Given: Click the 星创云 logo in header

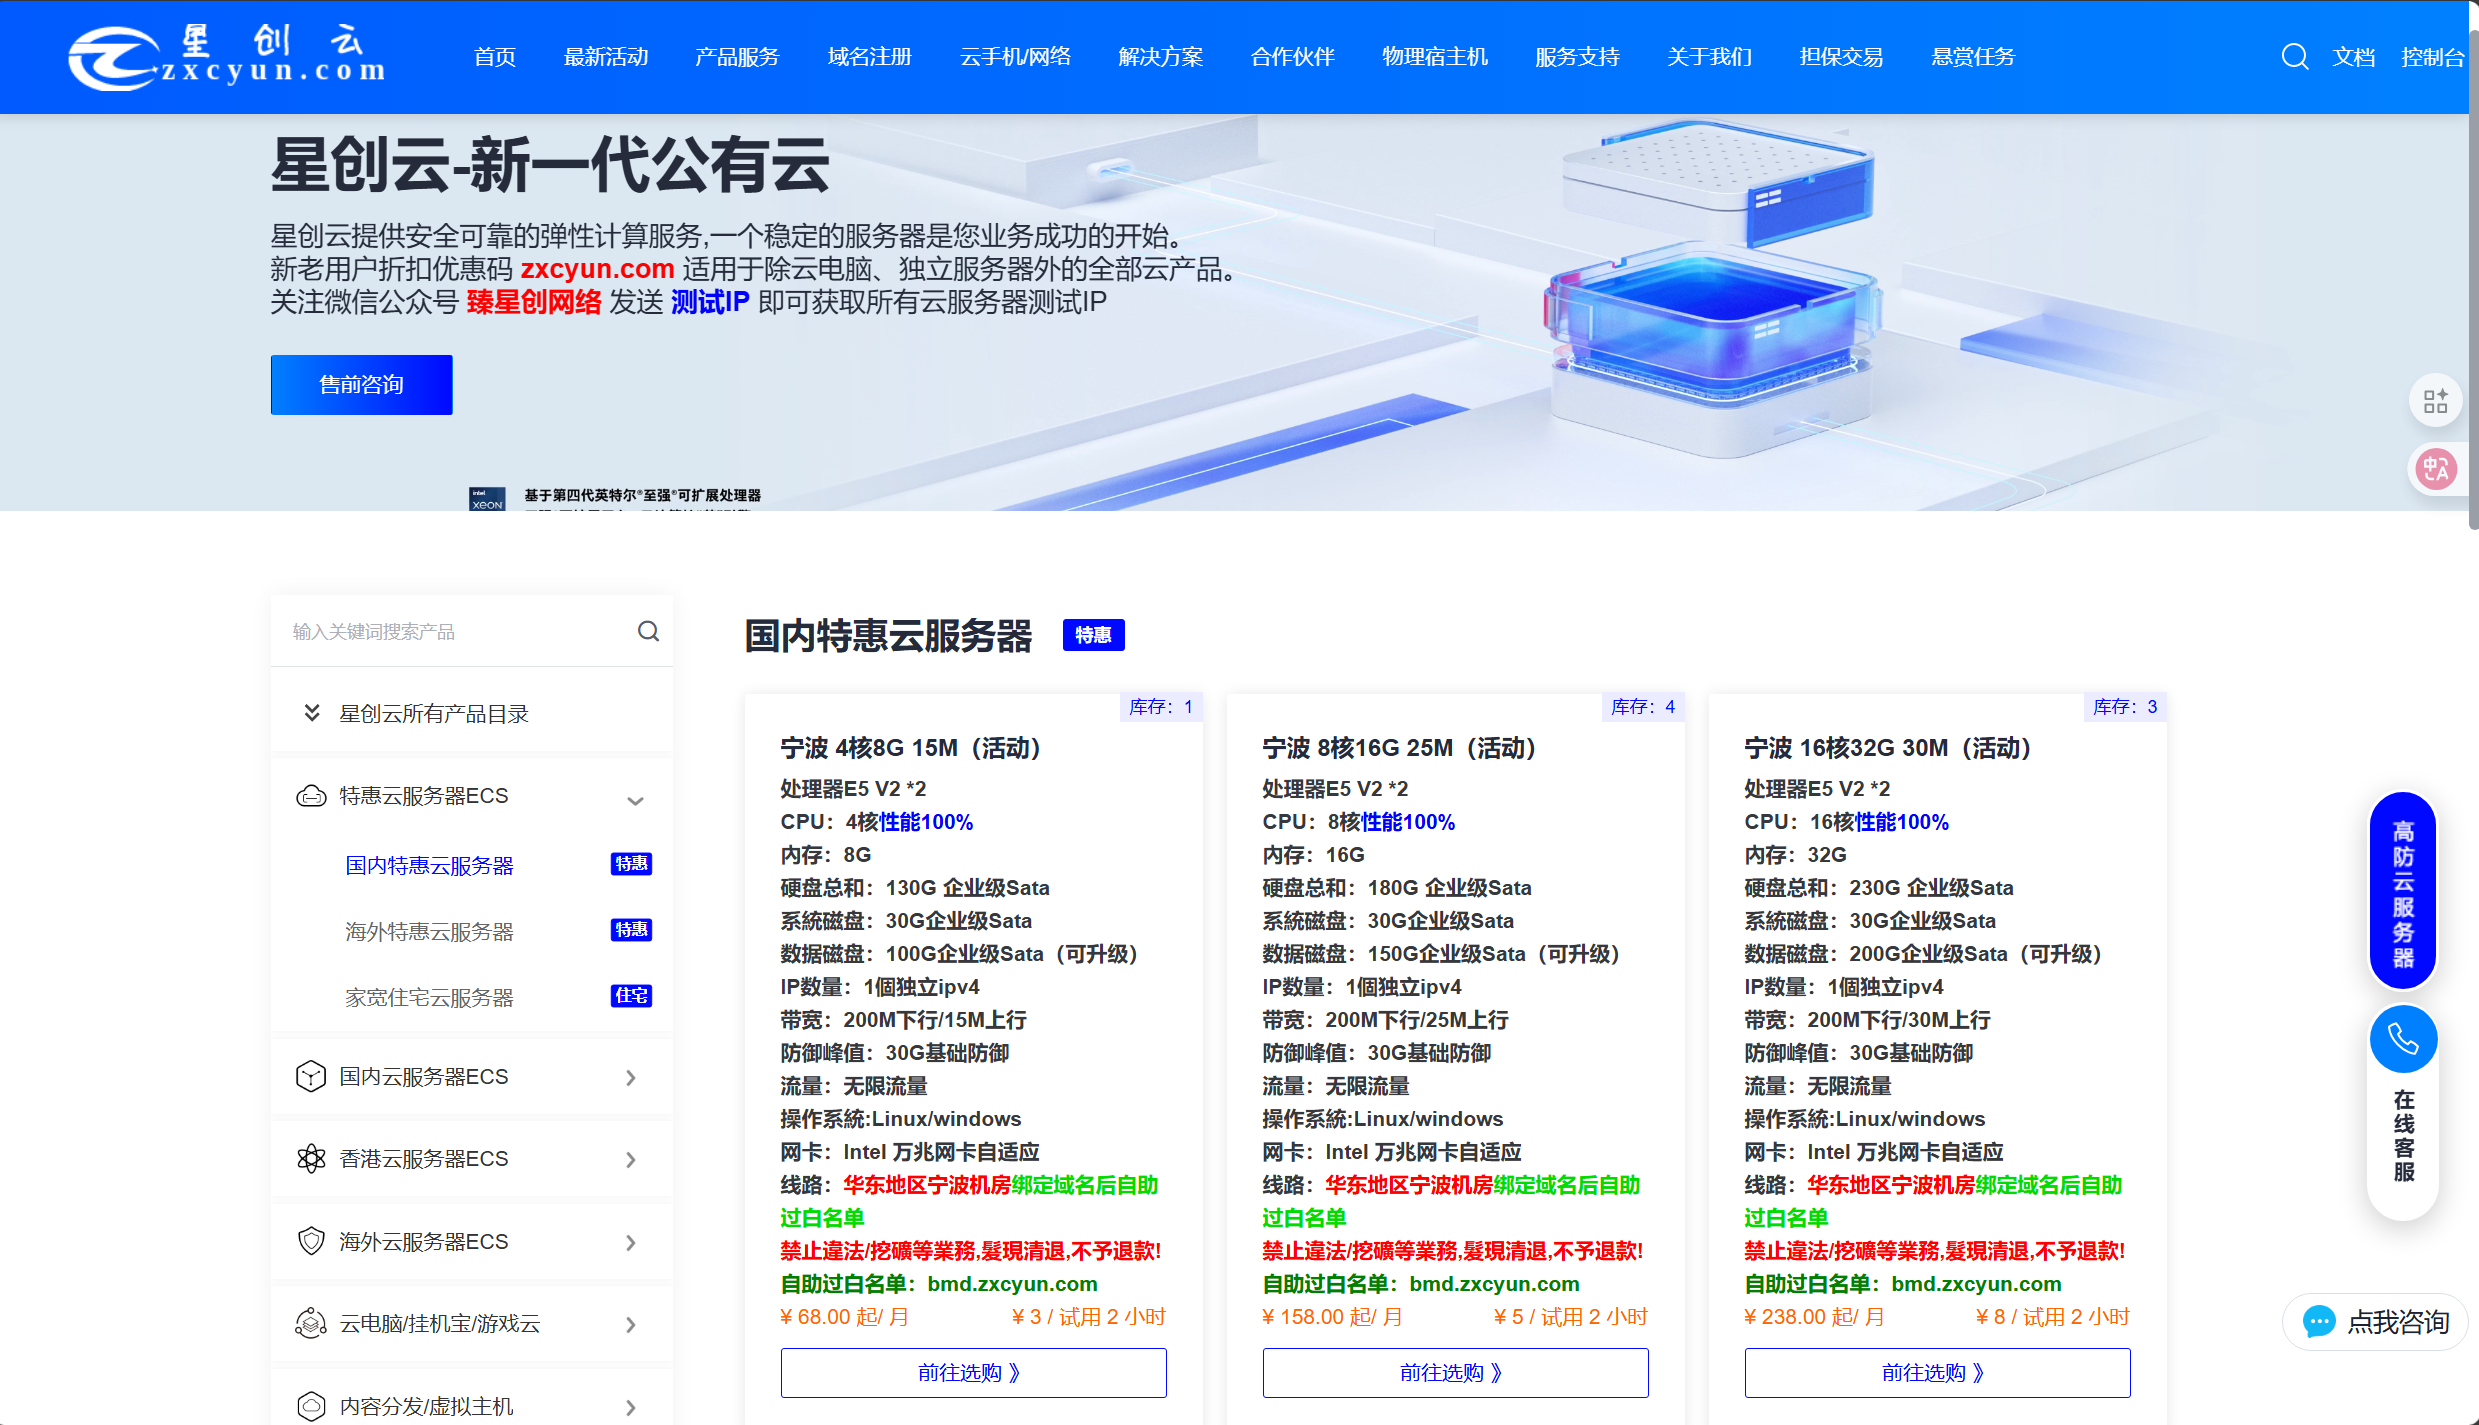Looking at the screenshot, I should (x=227, y=56).
